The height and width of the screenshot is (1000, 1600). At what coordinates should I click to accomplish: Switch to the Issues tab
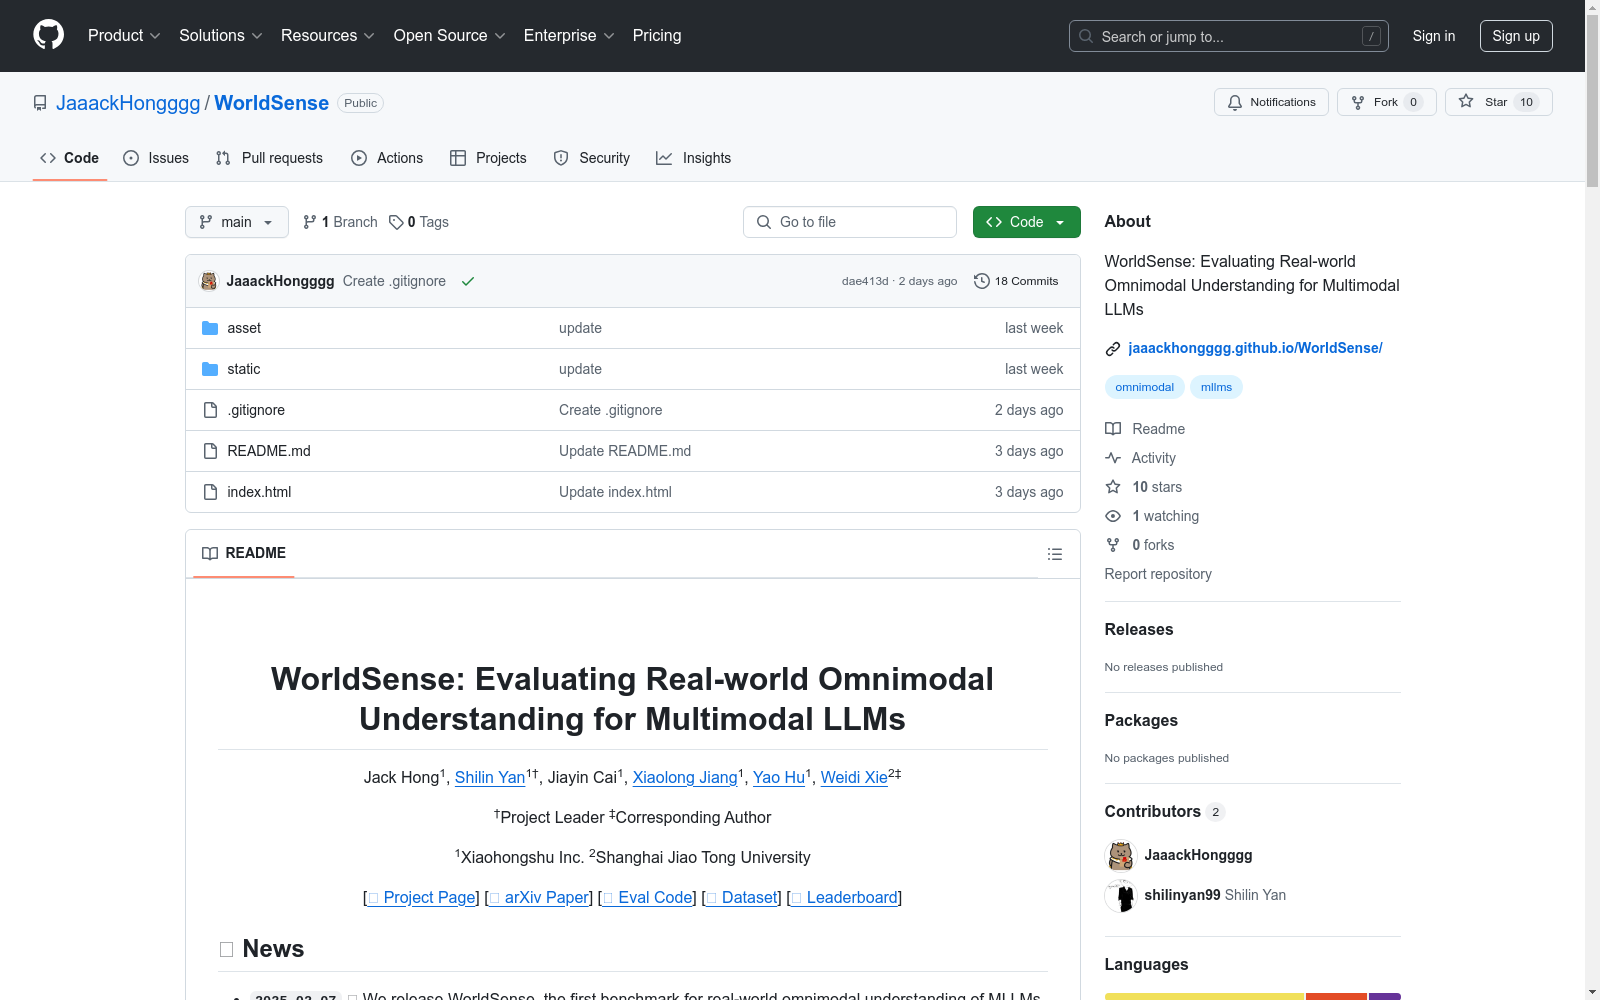point(156,158)
